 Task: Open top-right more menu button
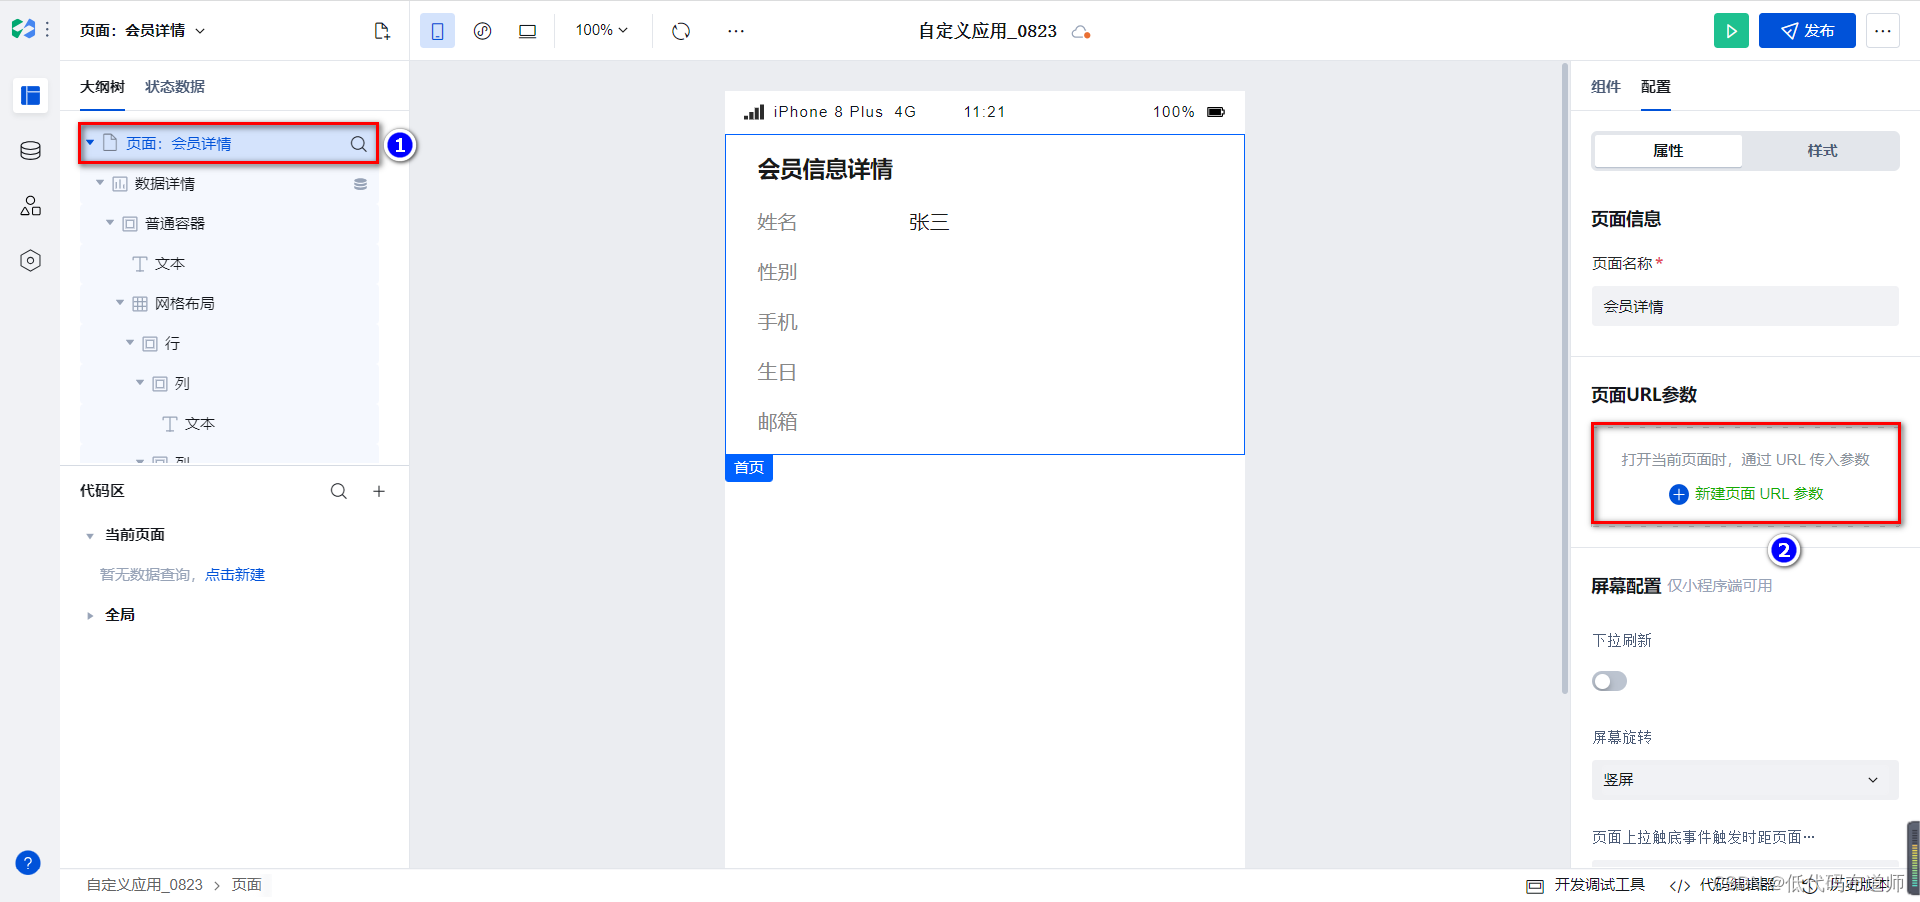pos(1883,31)
